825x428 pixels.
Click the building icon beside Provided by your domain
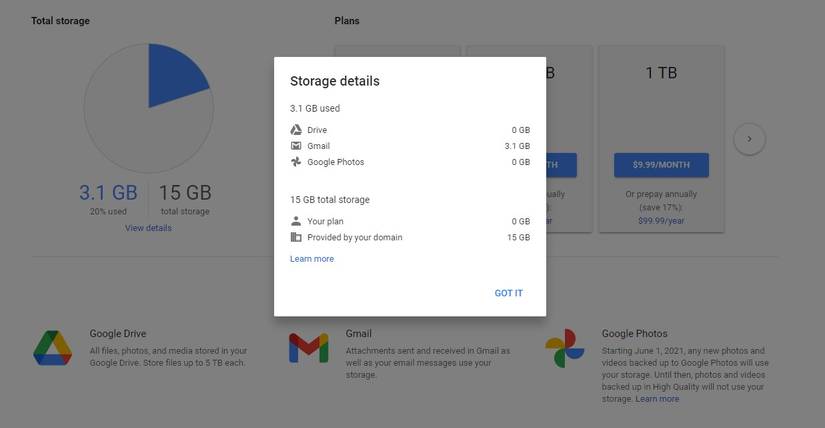click(x=296, y=237)
